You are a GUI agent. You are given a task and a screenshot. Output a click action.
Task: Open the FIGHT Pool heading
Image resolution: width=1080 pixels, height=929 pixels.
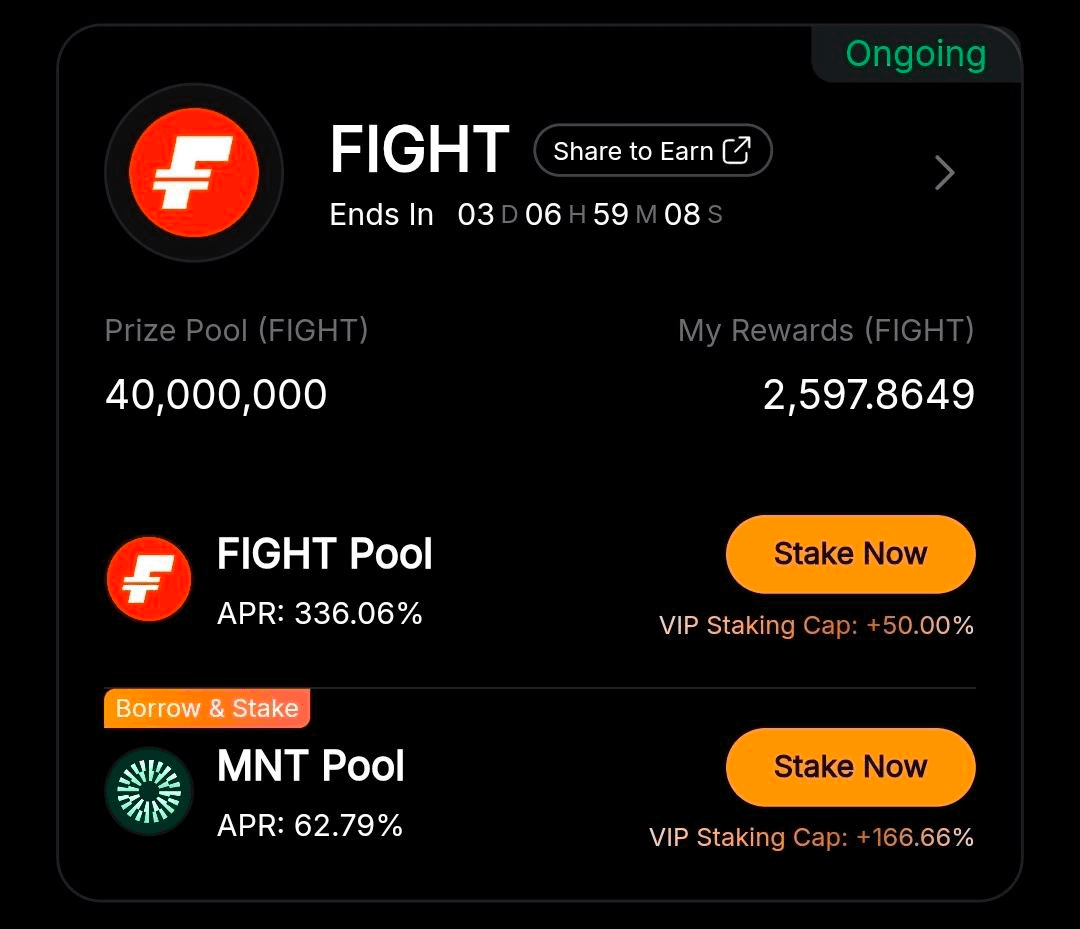(x=325, y=554)
